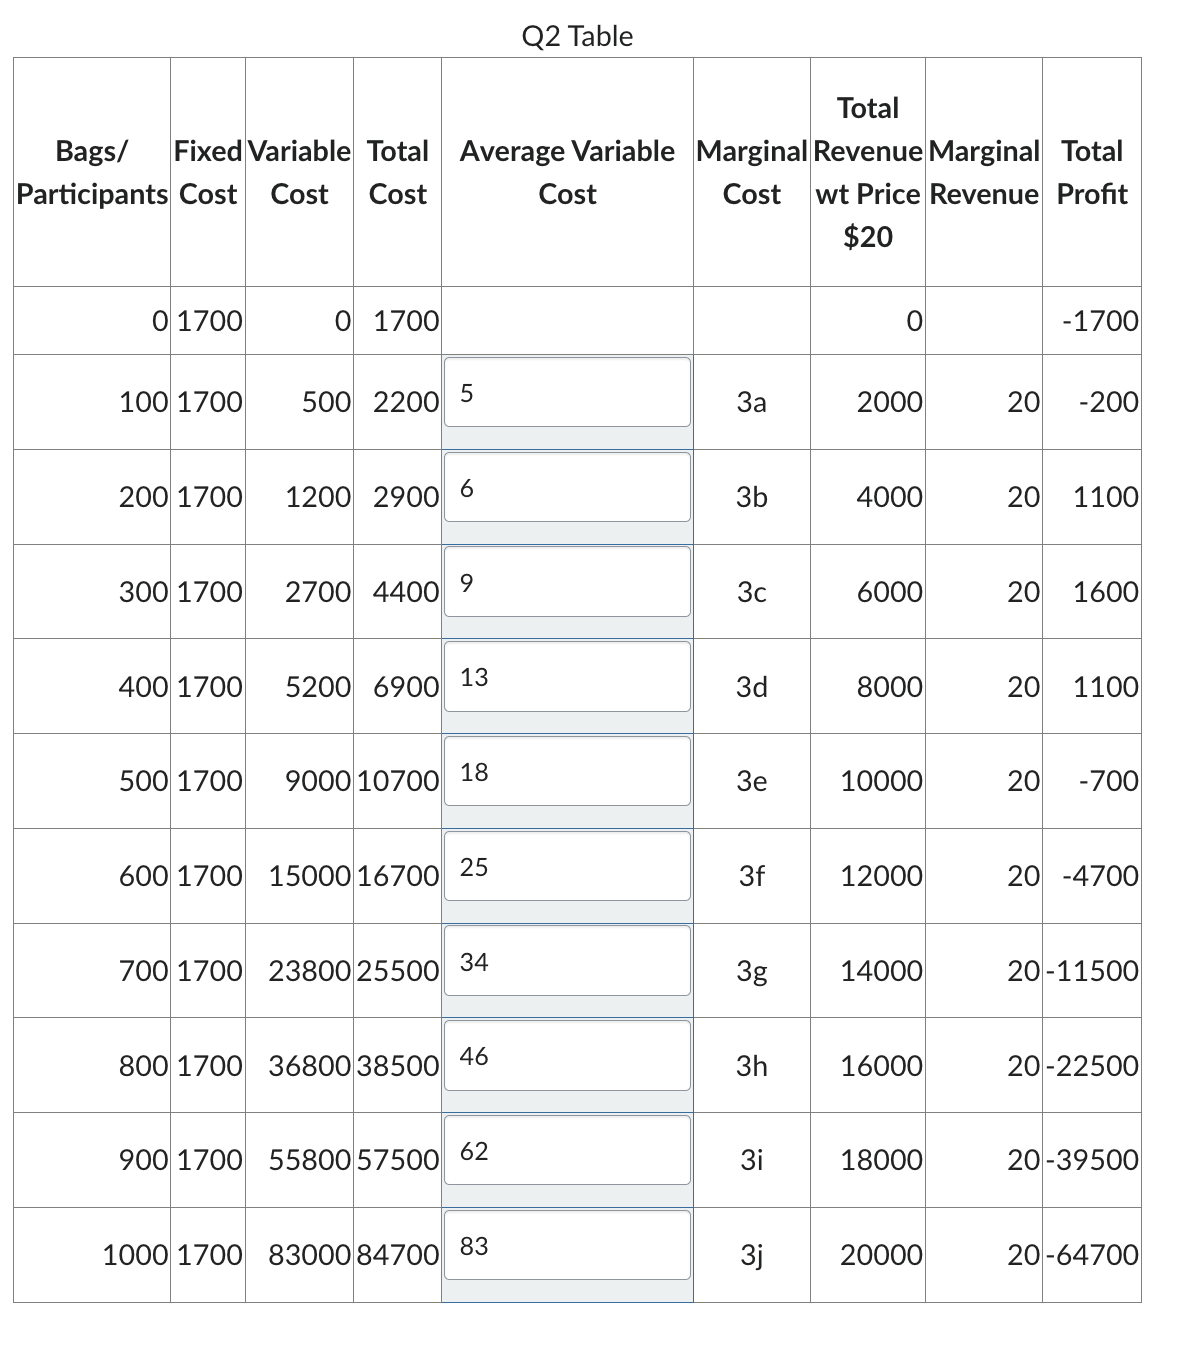Click the Total Cost value 4400
Viewport: 1194px width, 1350px height.
pyautogui.click(x=406, y=592)
